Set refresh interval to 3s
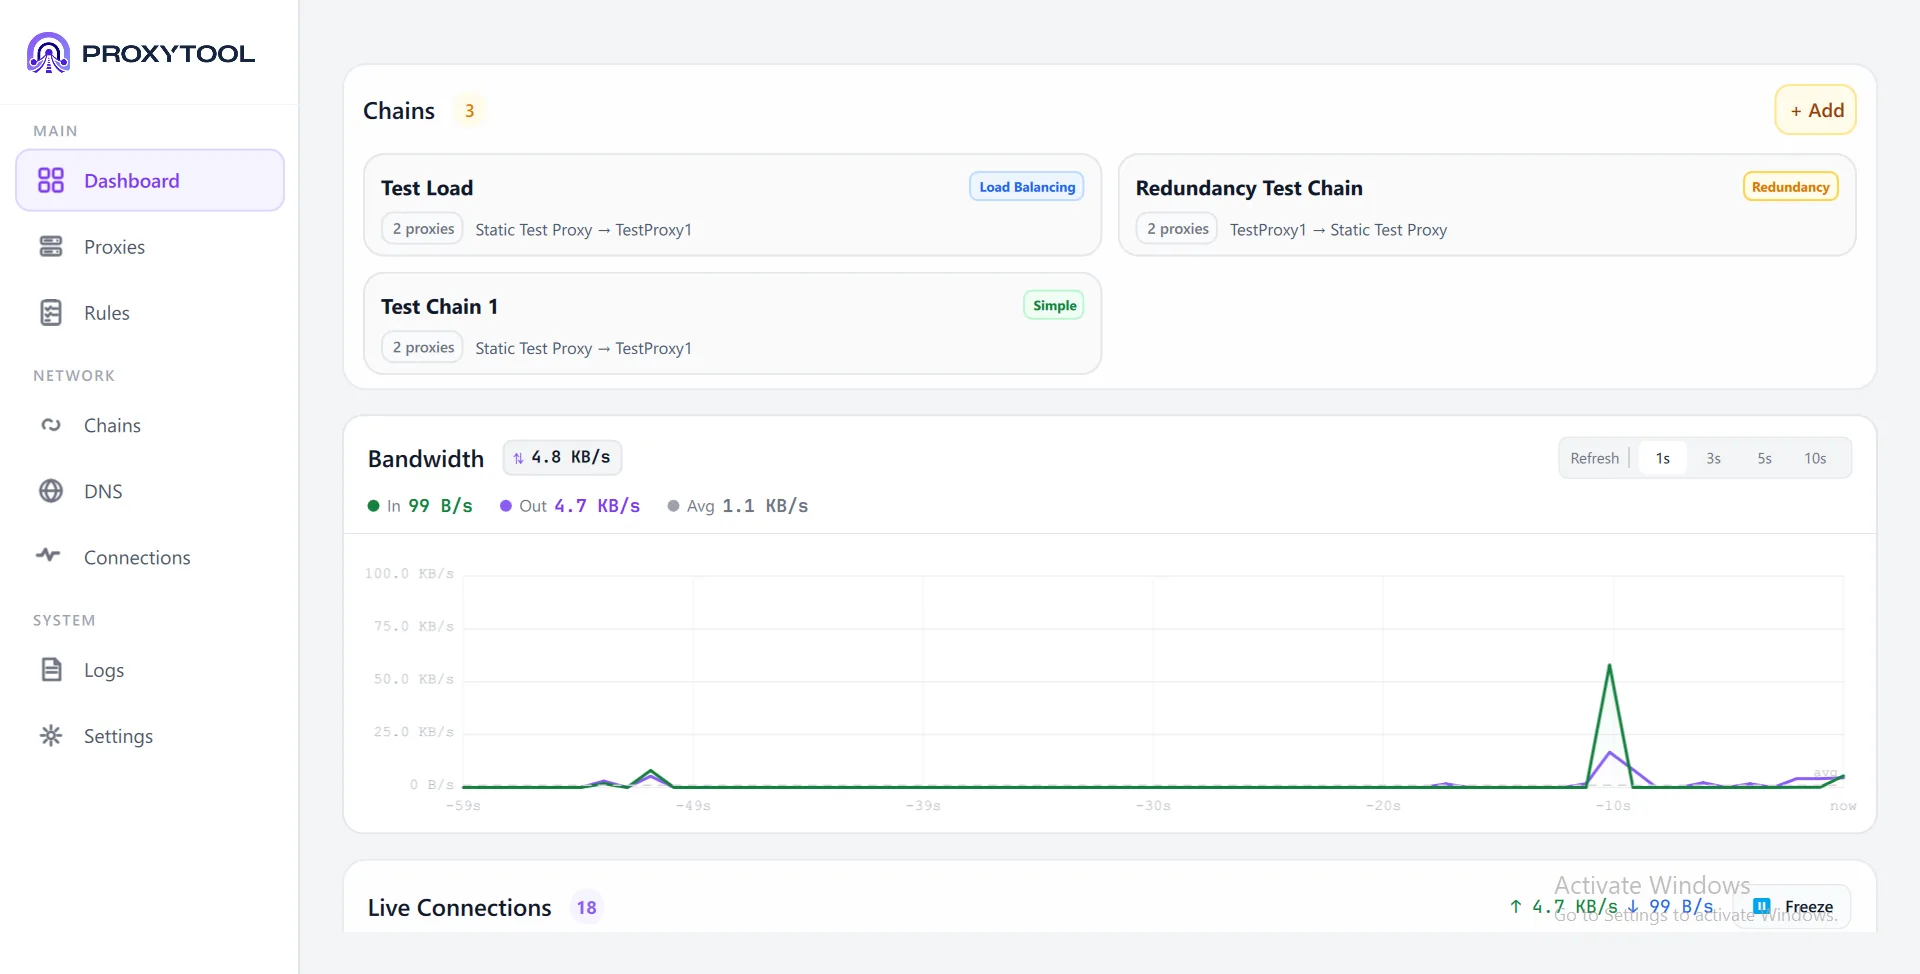1920x974 pixels. tap(1713, 458)
